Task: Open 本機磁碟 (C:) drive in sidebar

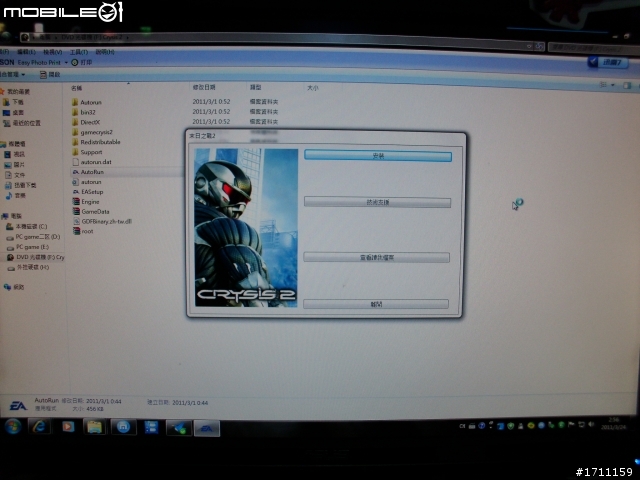Action: pos(27,227)
